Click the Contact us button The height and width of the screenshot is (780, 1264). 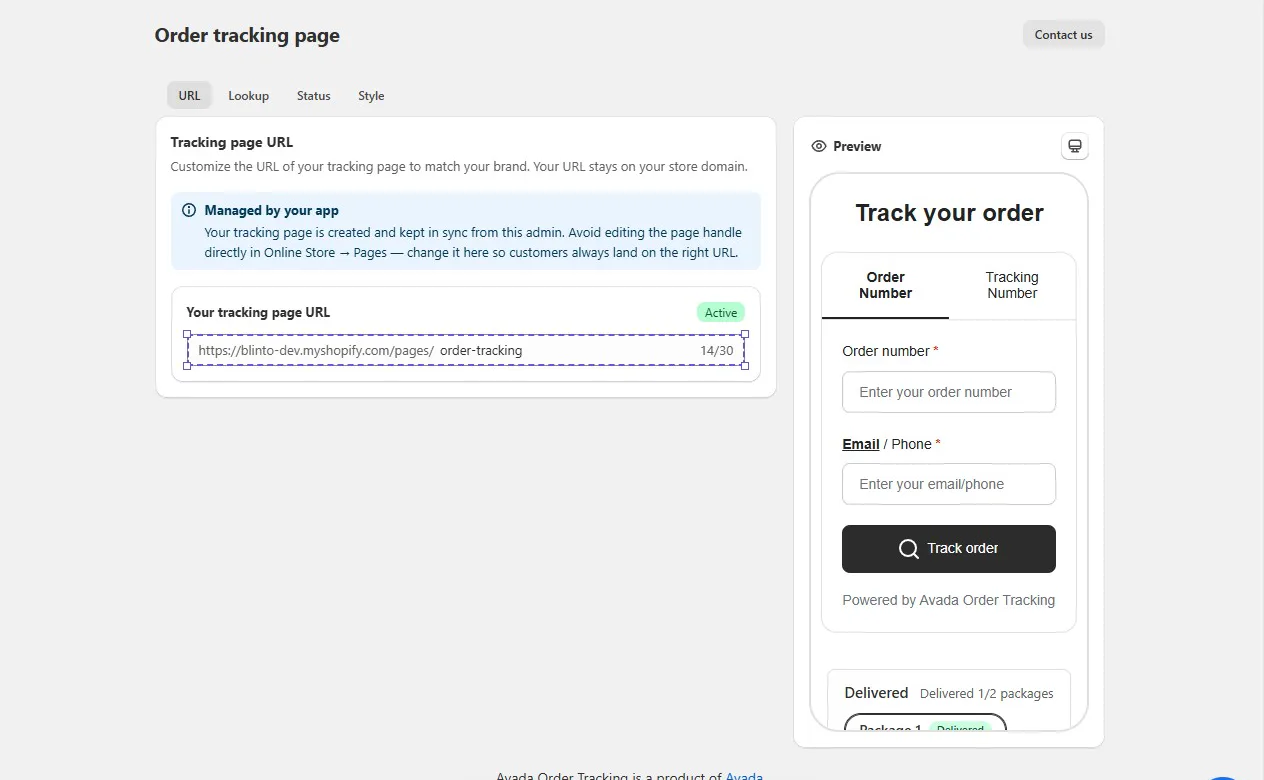(x=1063, y=35)
